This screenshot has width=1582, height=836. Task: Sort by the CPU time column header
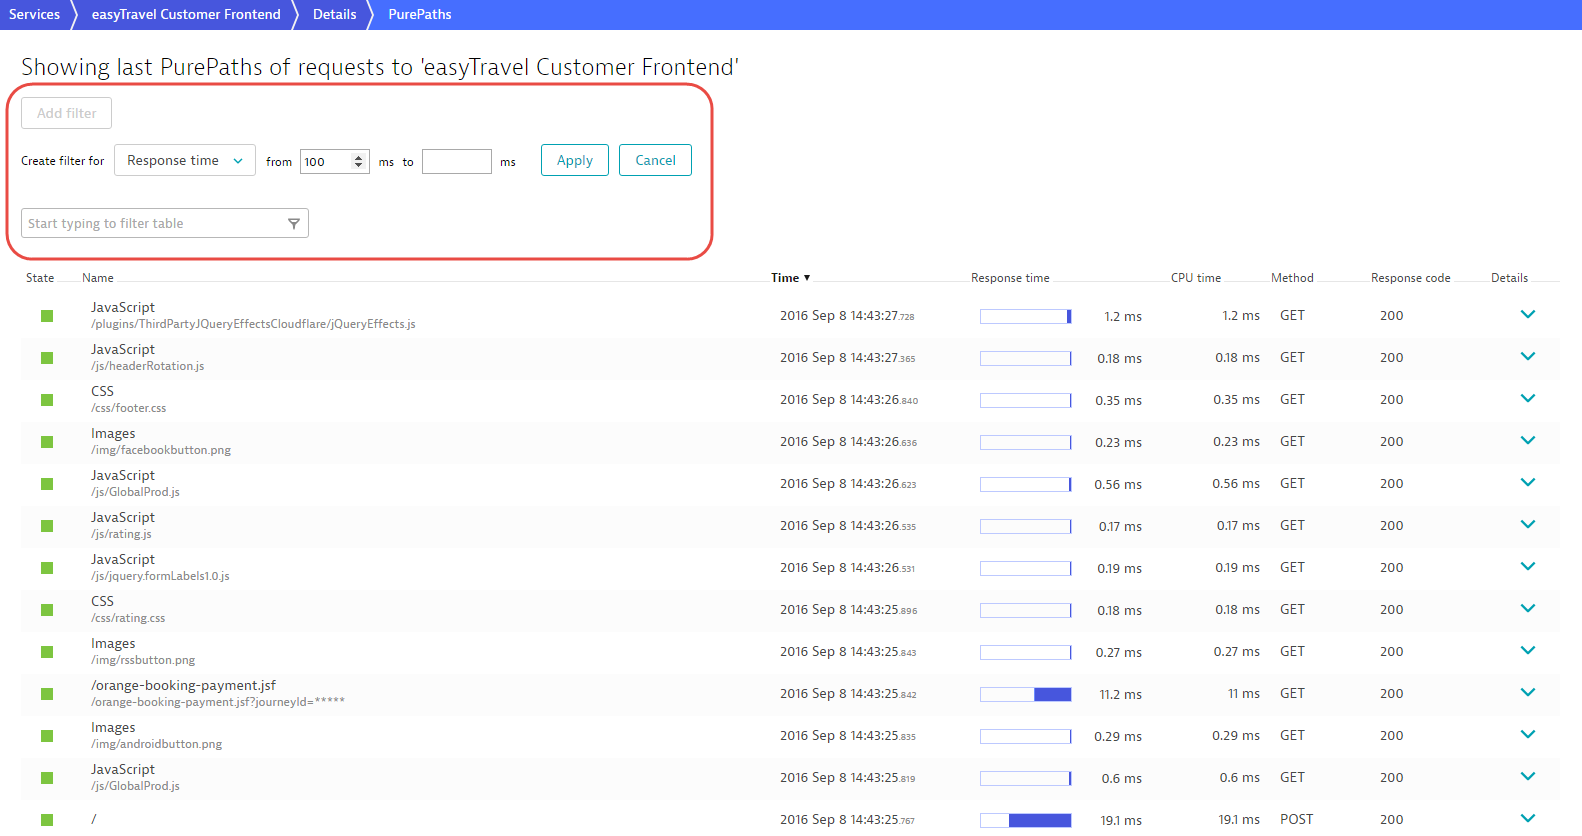coord(1196,278)
